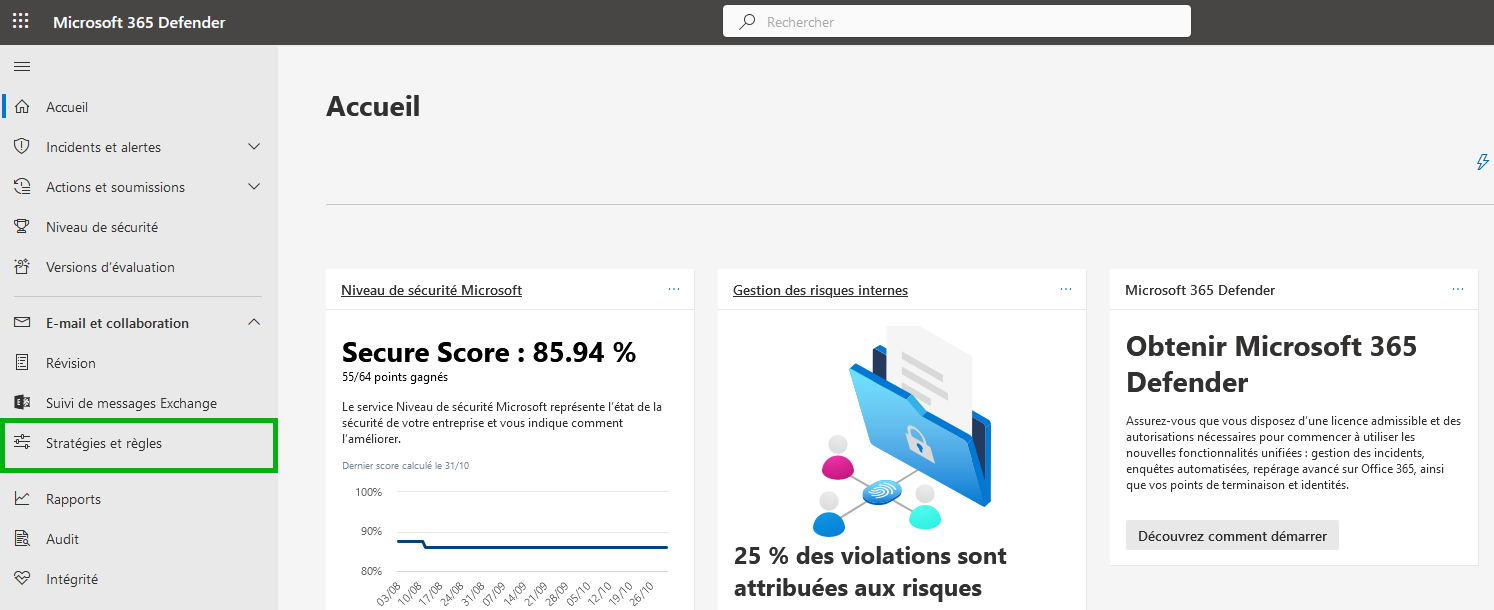Click the magnifier icon in search box
Screen dimensions: 1494x610
[747, 22]
